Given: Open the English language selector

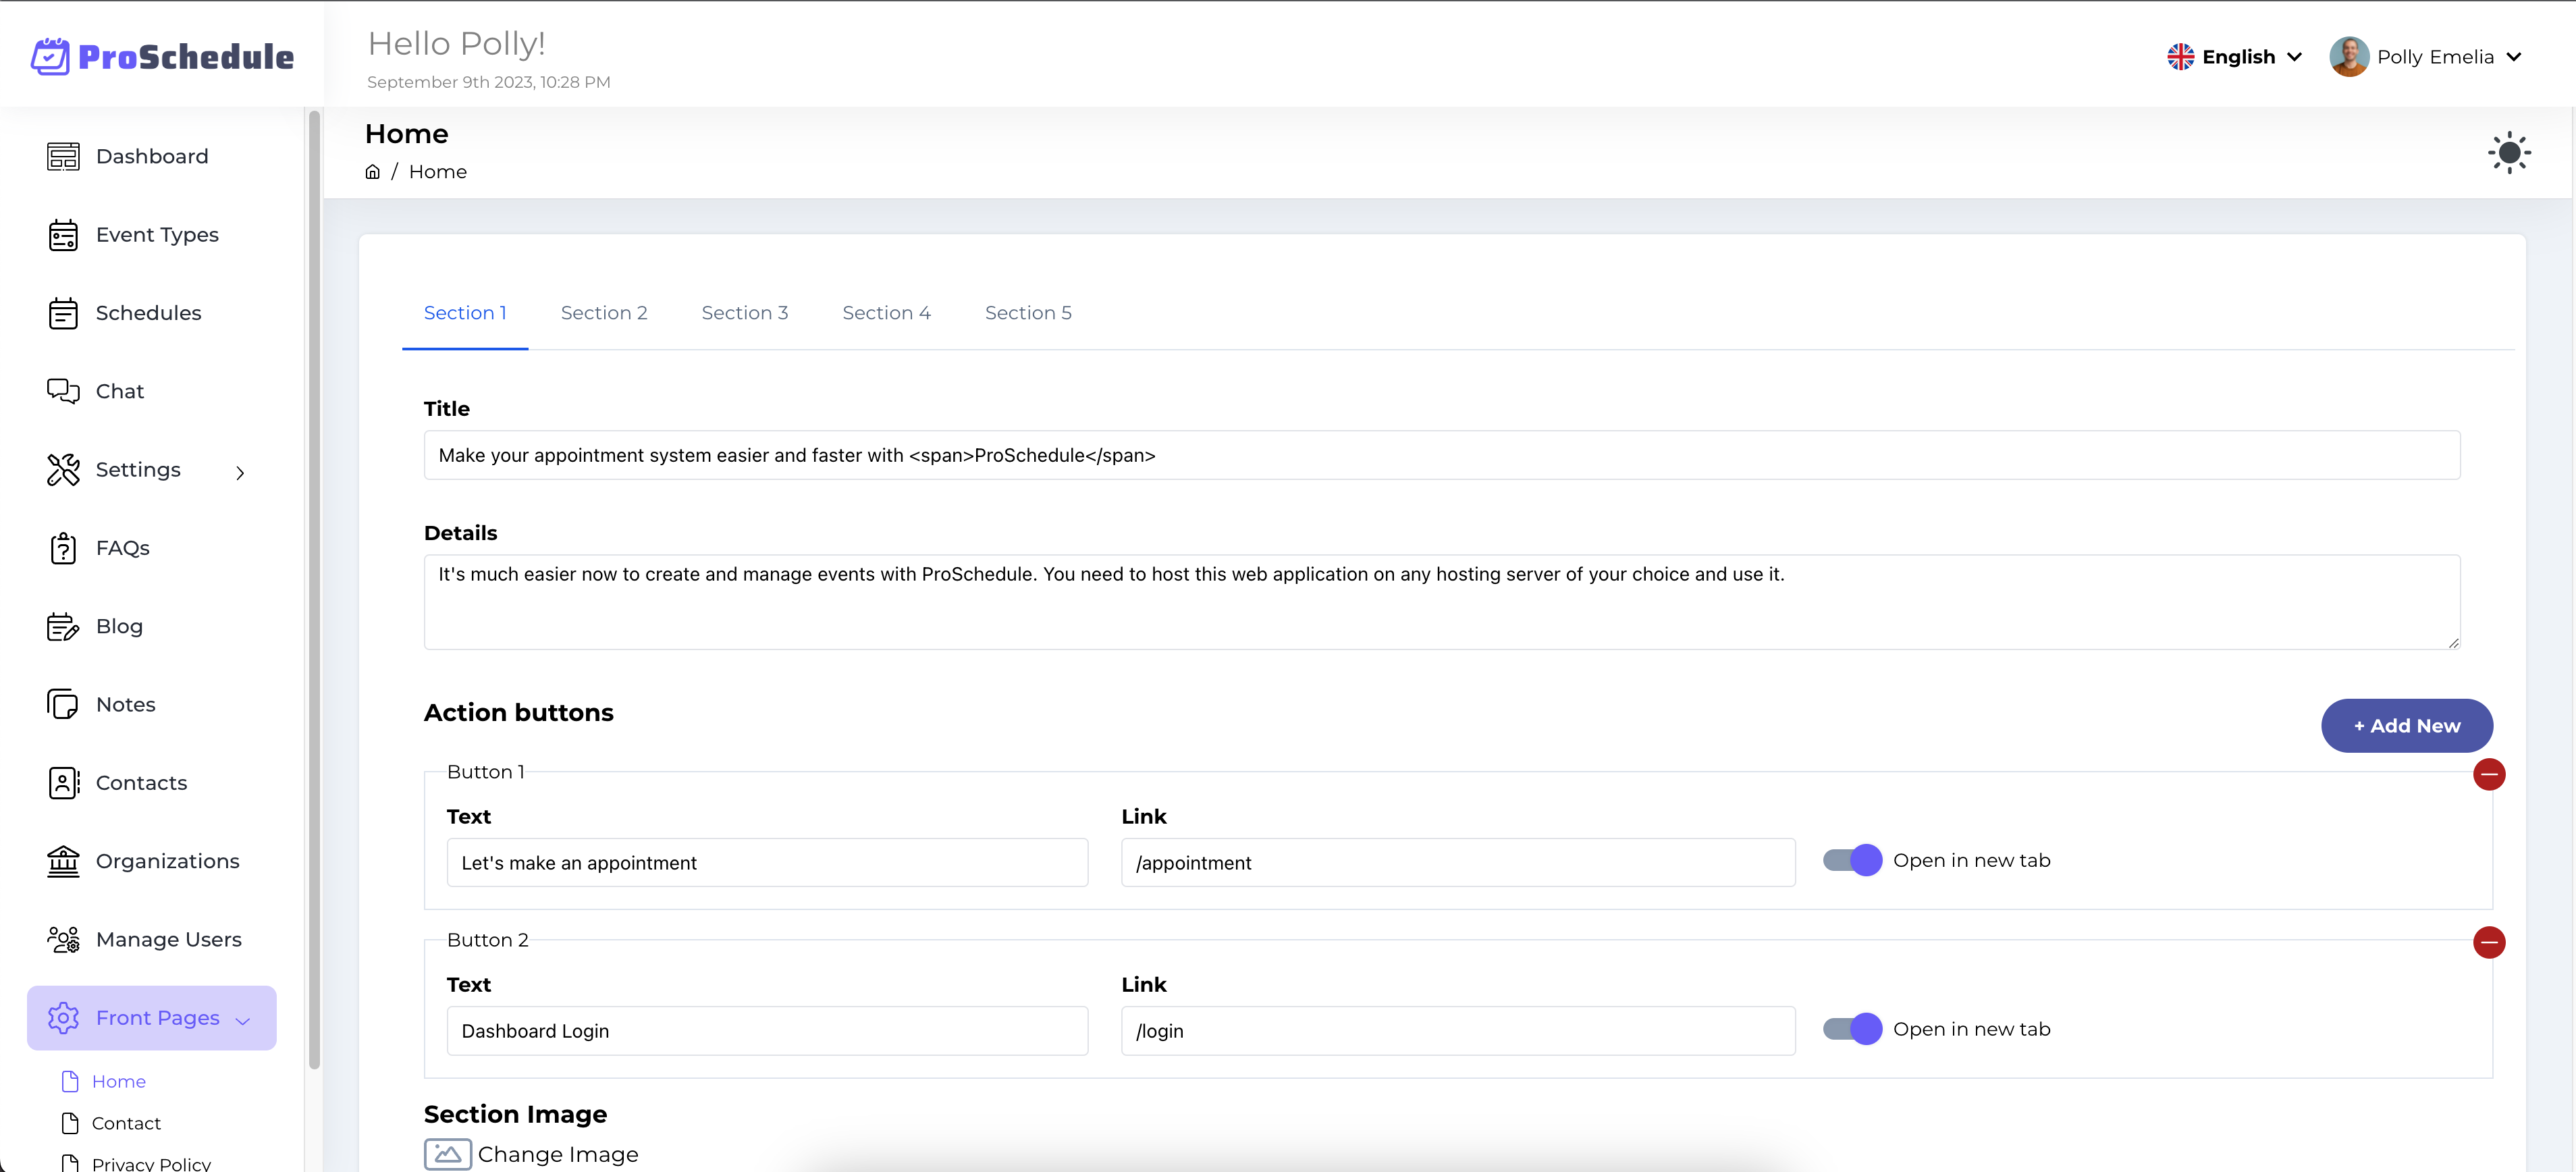Looking at the screenshot, I should (2234, 56).
